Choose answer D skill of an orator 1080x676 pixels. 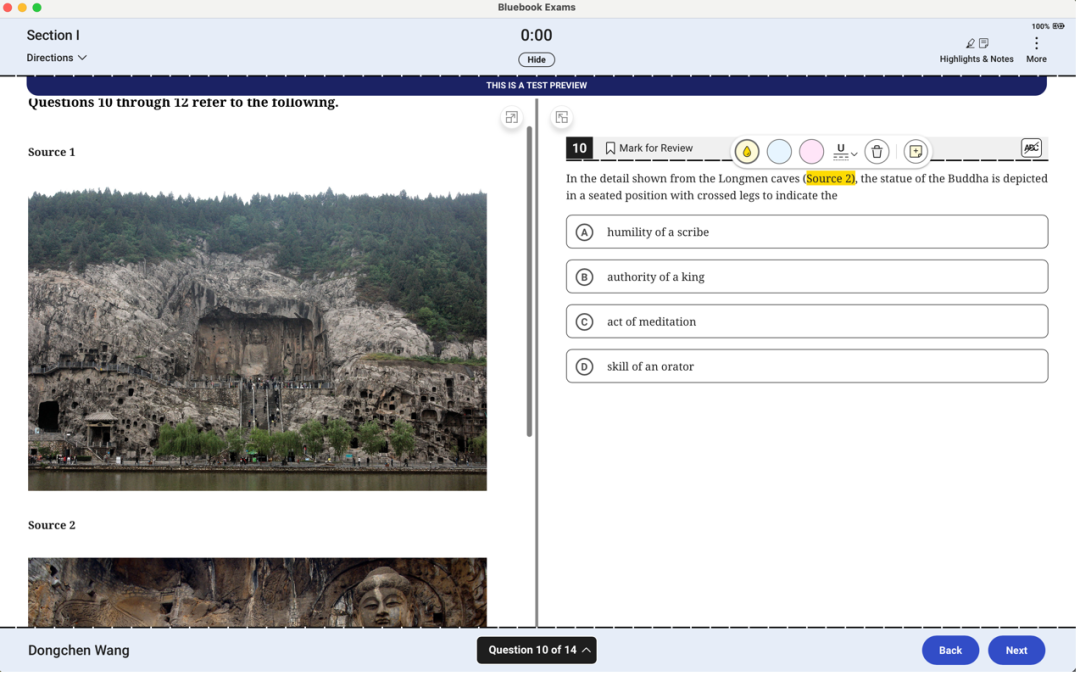click(x=807, y=367)
